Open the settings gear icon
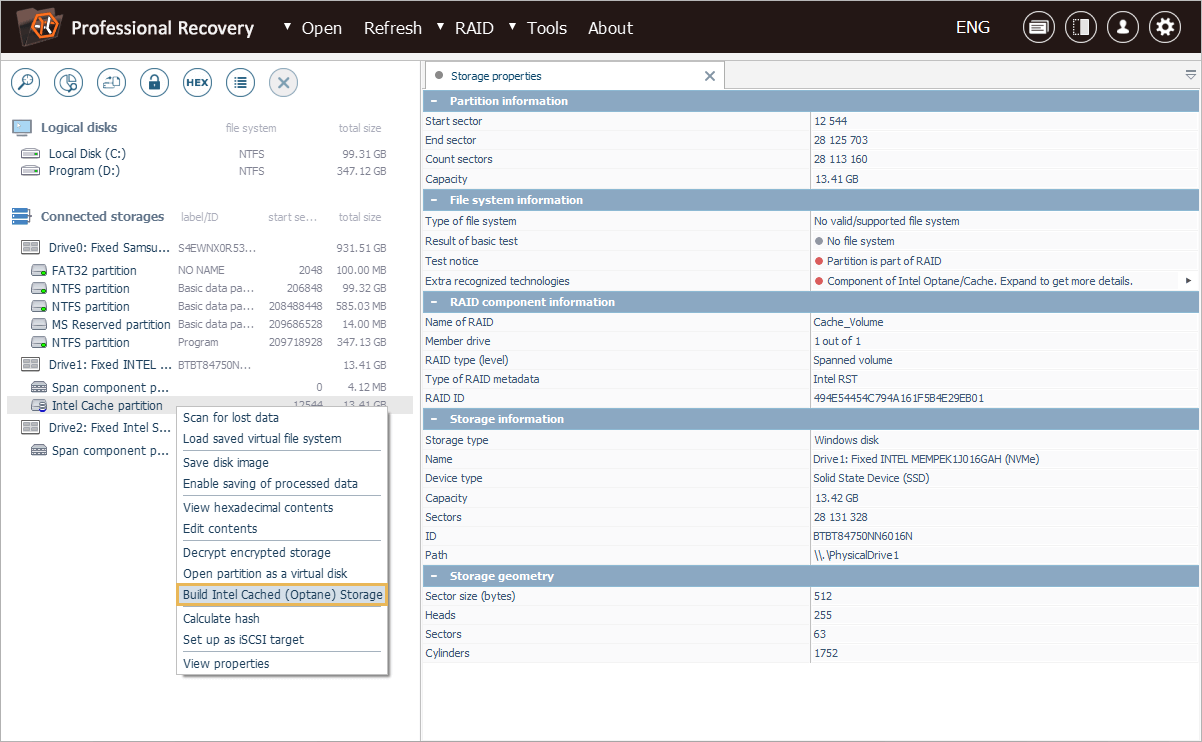Viewport: 1202px width, 742px height. coord(1165,27)
